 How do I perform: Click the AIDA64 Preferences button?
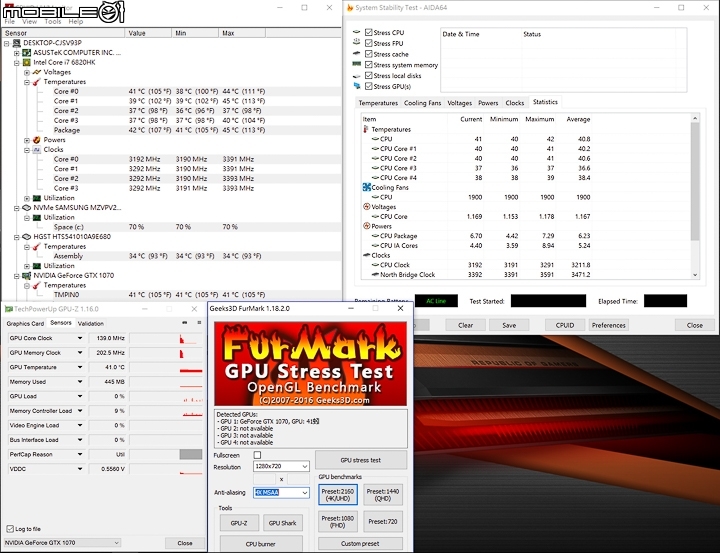pos(608,325)
